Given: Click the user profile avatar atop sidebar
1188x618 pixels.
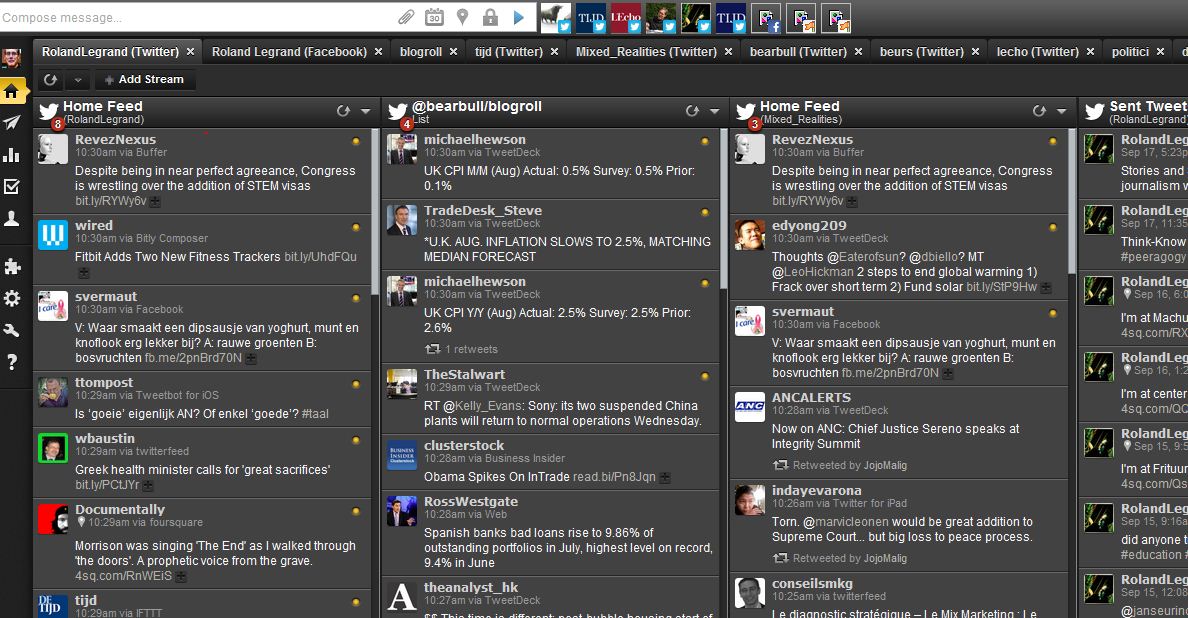Looking at the screenshot, I should [x=11, y=58].
